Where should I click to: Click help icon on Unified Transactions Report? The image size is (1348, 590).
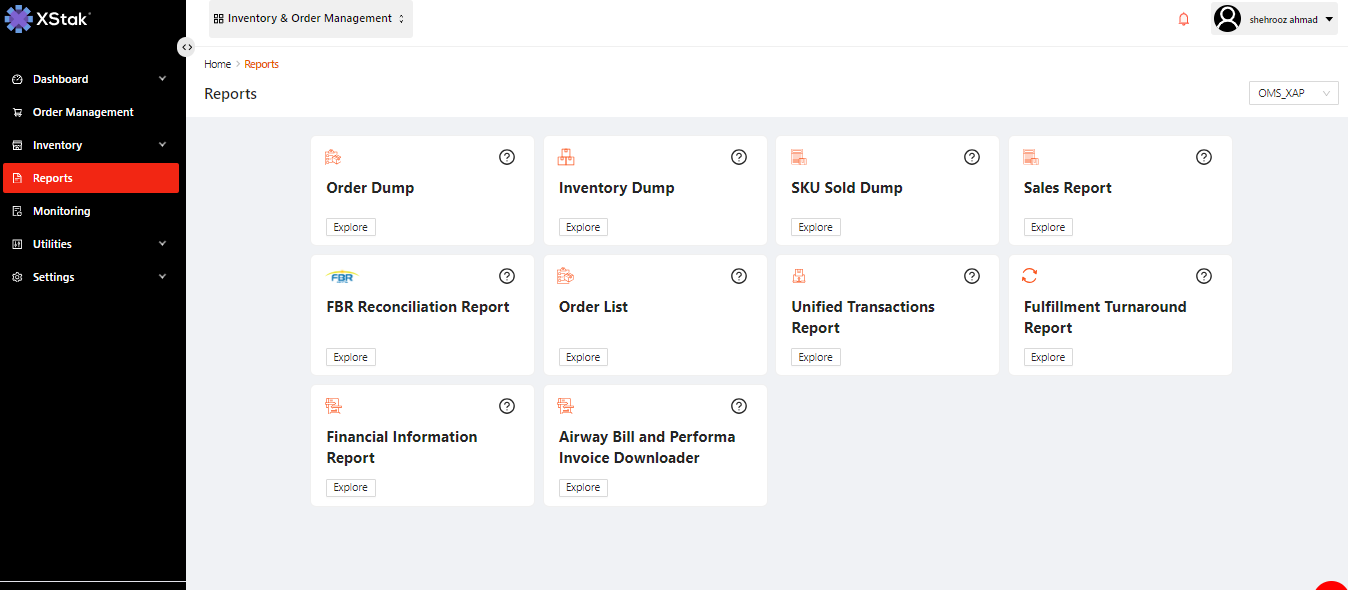(972, 276)
